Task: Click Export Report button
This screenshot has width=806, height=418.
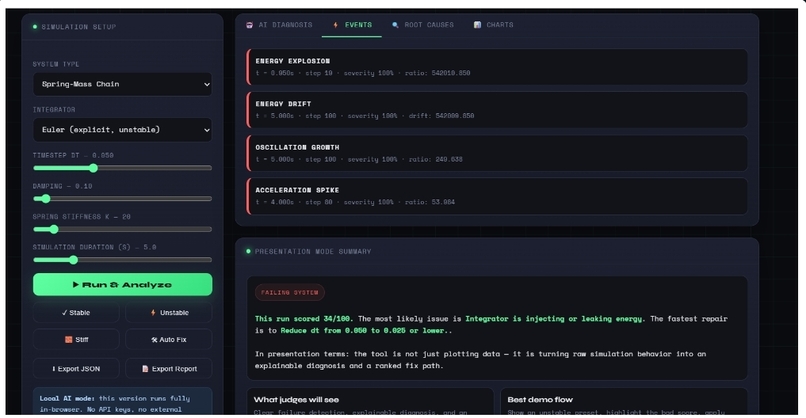Action: (x=169, y=369)
